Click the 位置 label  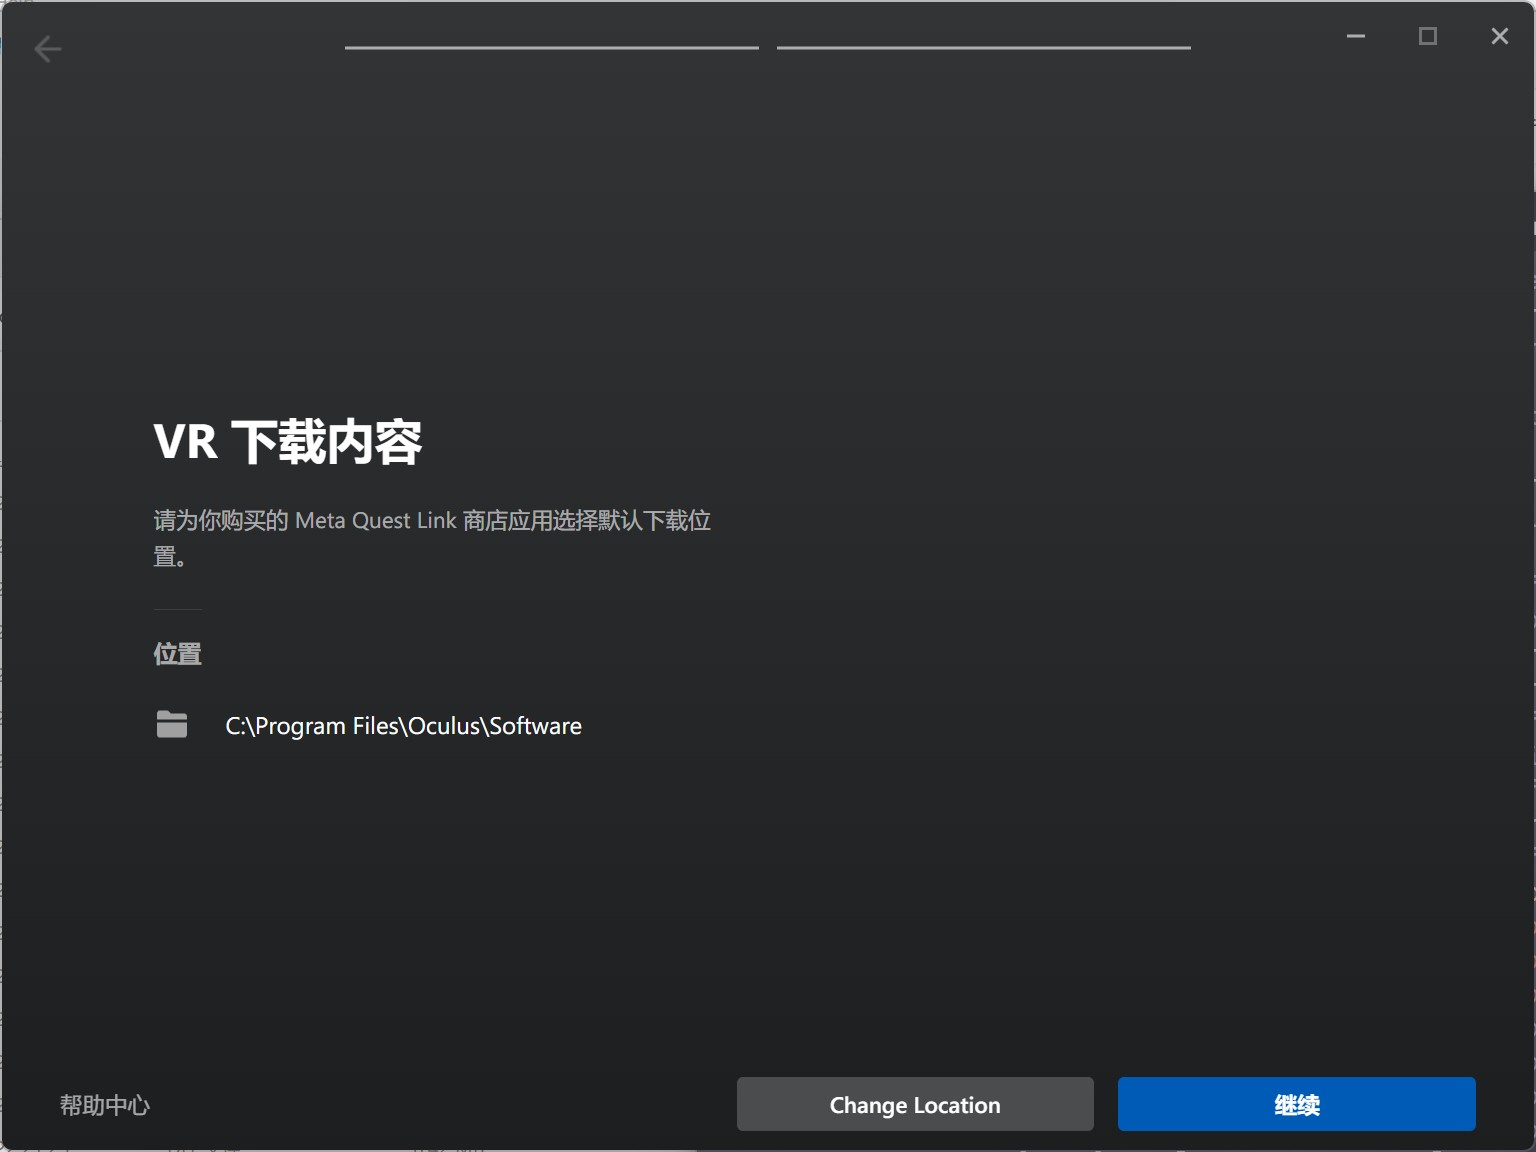[177, 654]
